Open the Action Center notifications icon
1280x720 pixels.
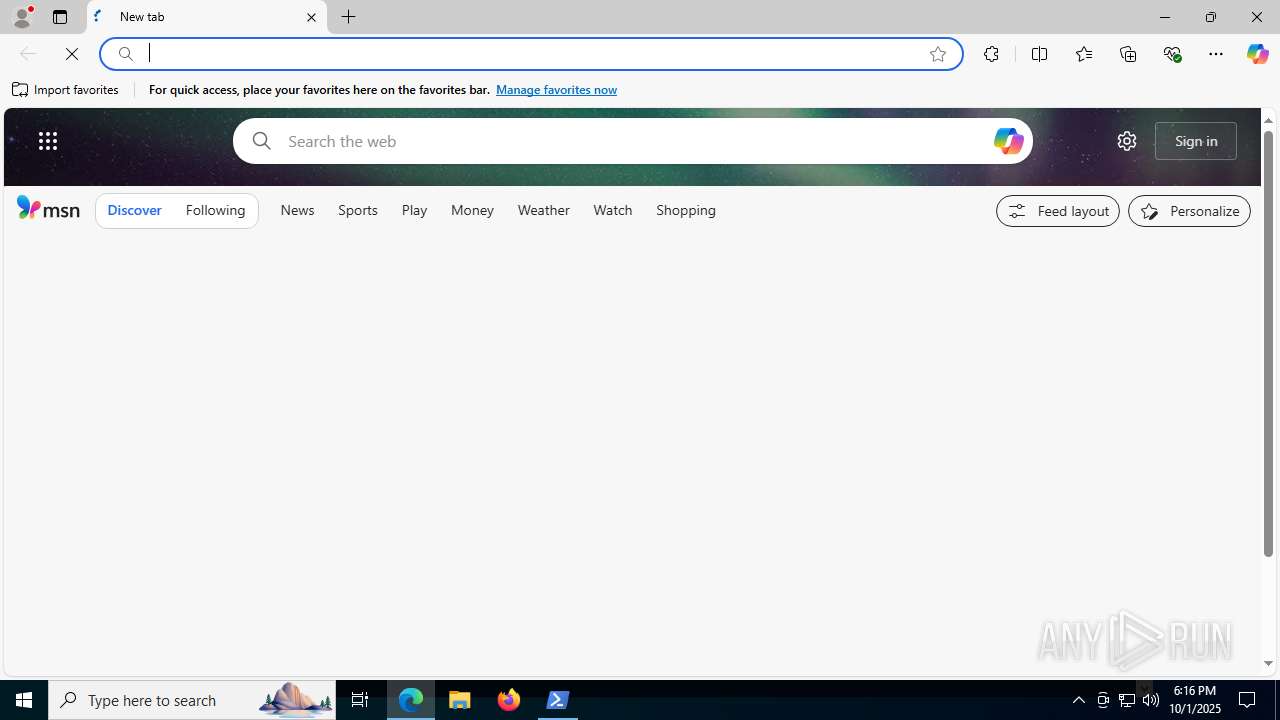pos(1248,700)
